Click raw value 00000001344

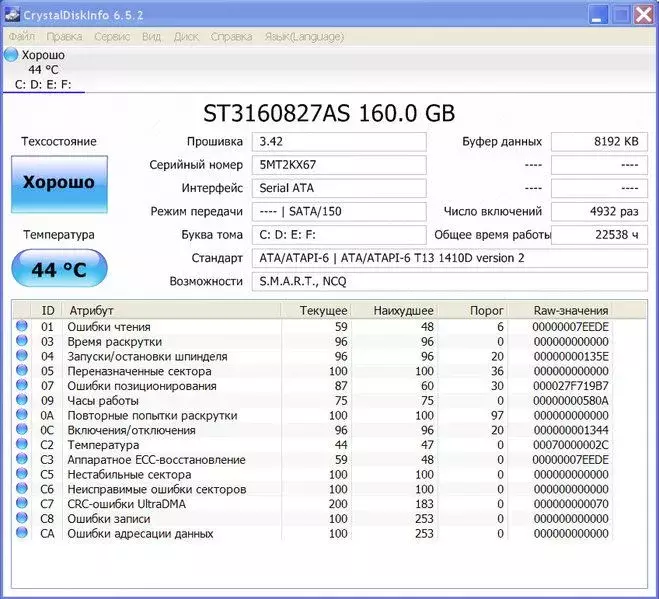[571, 430]
